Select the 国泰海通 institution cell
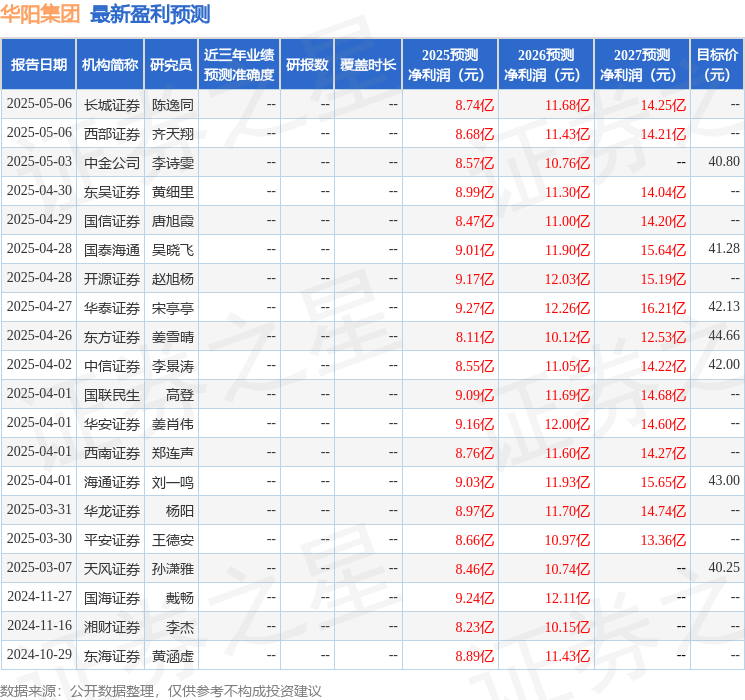The height and width of the screenshot is (700, 745). point(112,250)
